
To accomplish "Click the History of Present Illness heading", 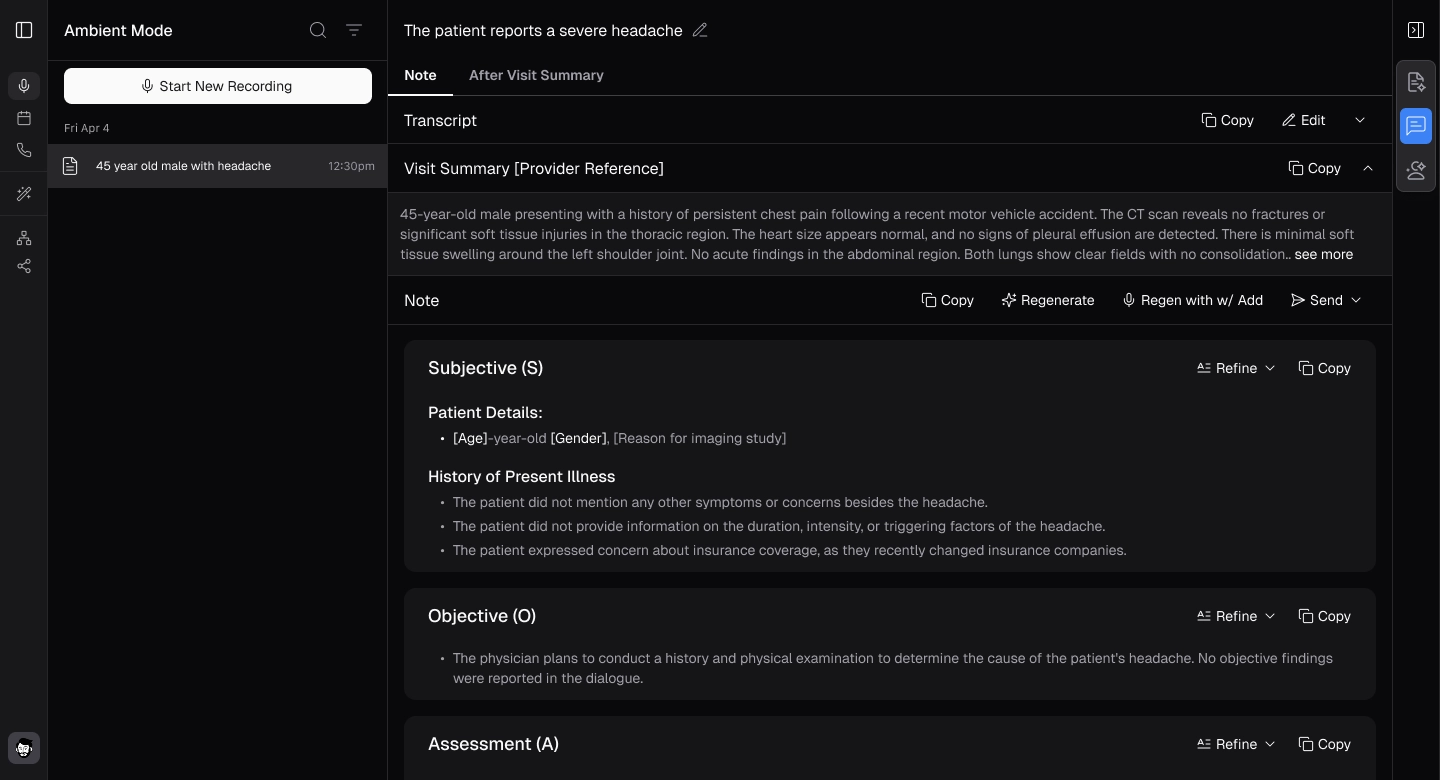I will click(521, 477).
